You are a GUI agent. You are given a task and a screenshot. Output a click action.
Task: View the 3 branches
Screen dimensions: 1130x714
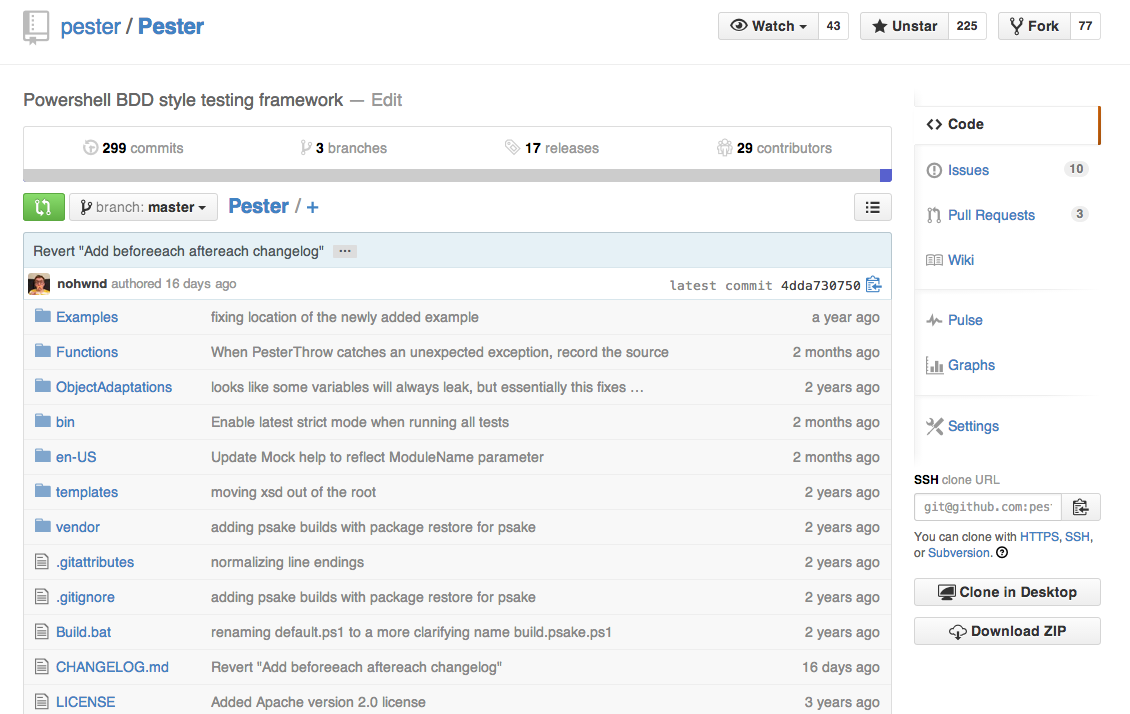344,148
